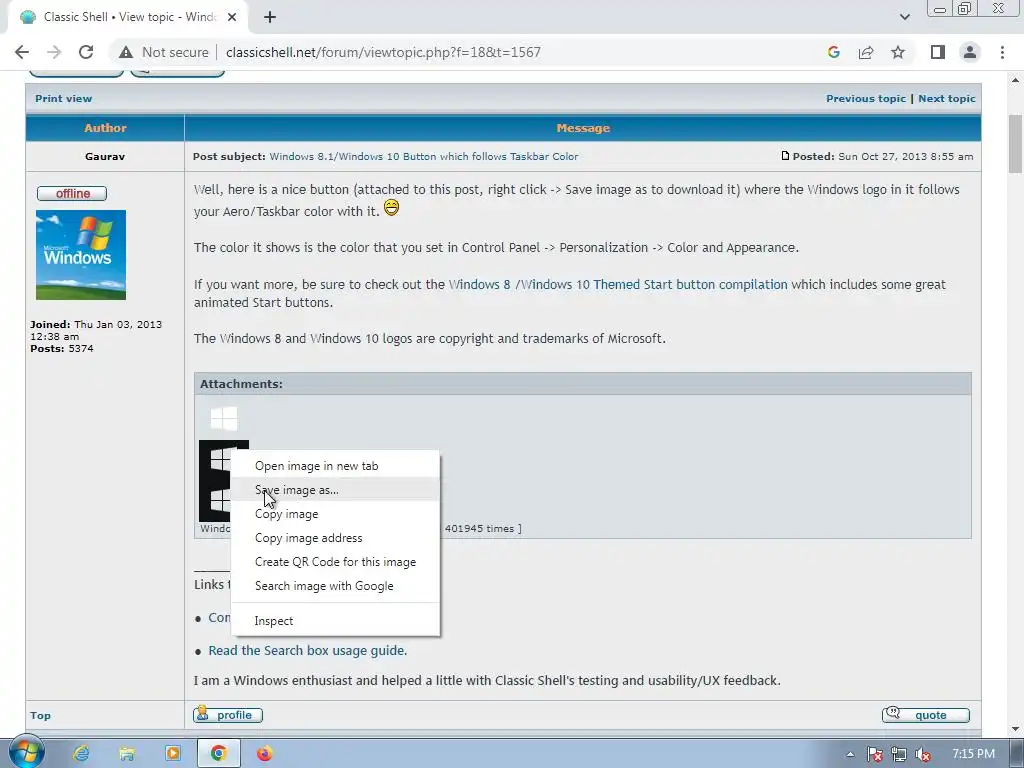Click the page scrollbar up arrow

click(x=1016, y=80)
